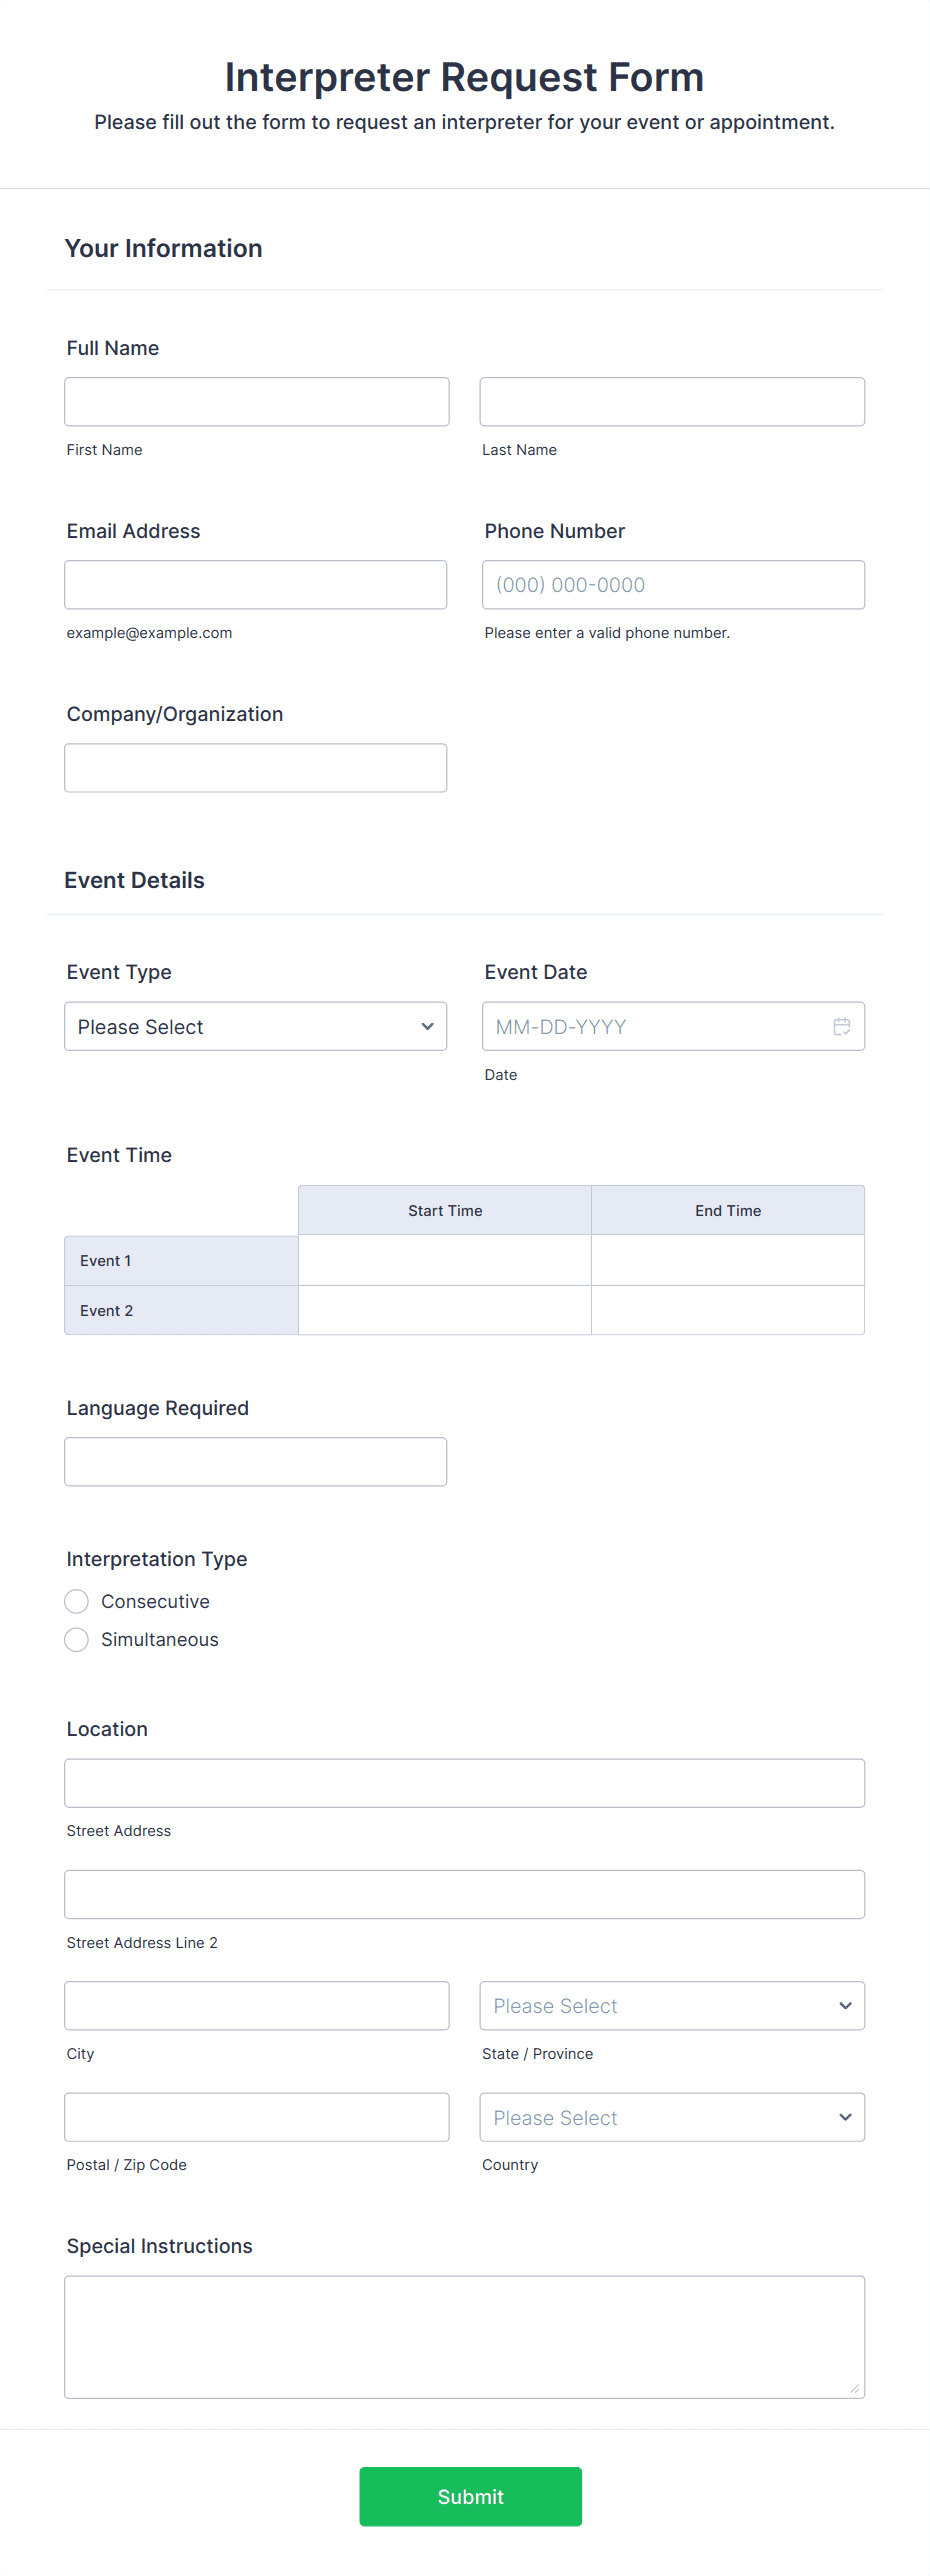Click the Event 1 Start Time cell
This screenshot has height=2576, width=930.
(445, 1260)
